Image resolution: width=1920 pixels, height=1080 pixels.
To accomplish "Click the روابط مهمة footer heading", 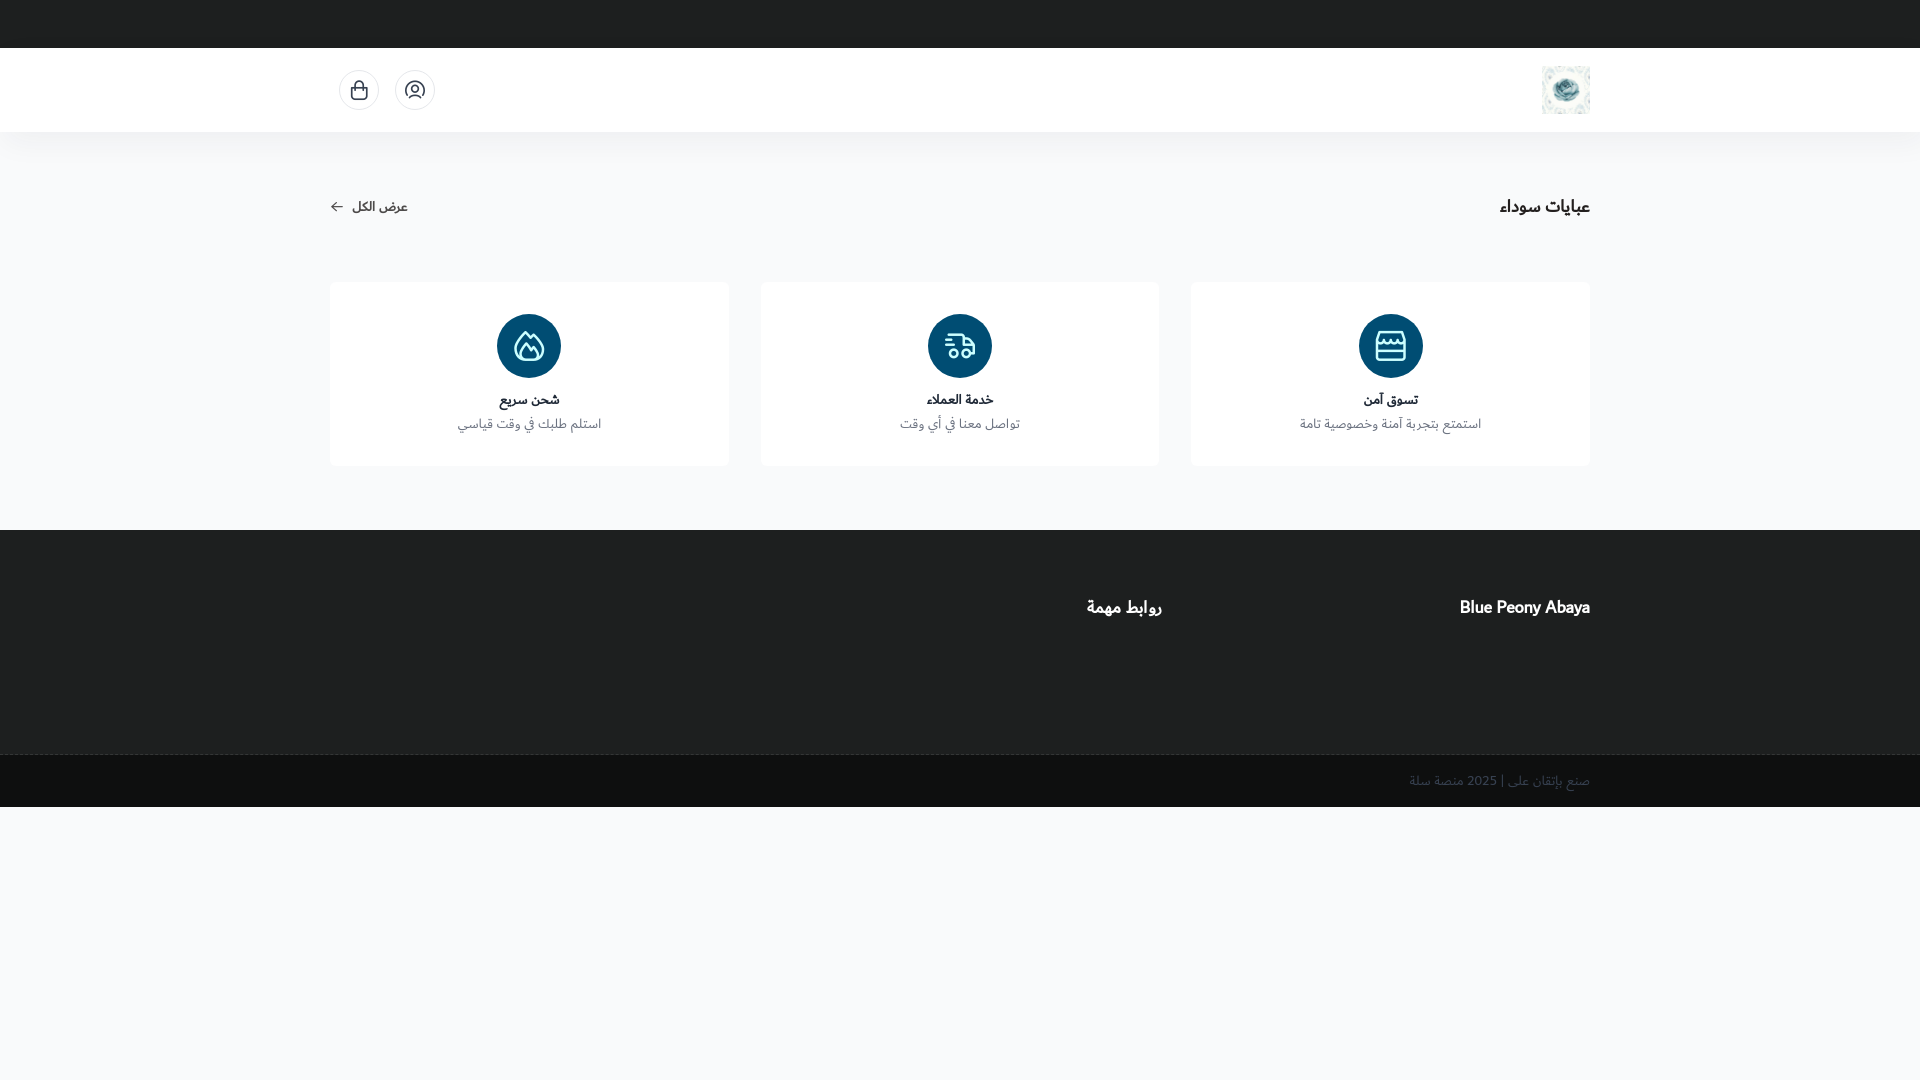I will (x=1124, y=607).
